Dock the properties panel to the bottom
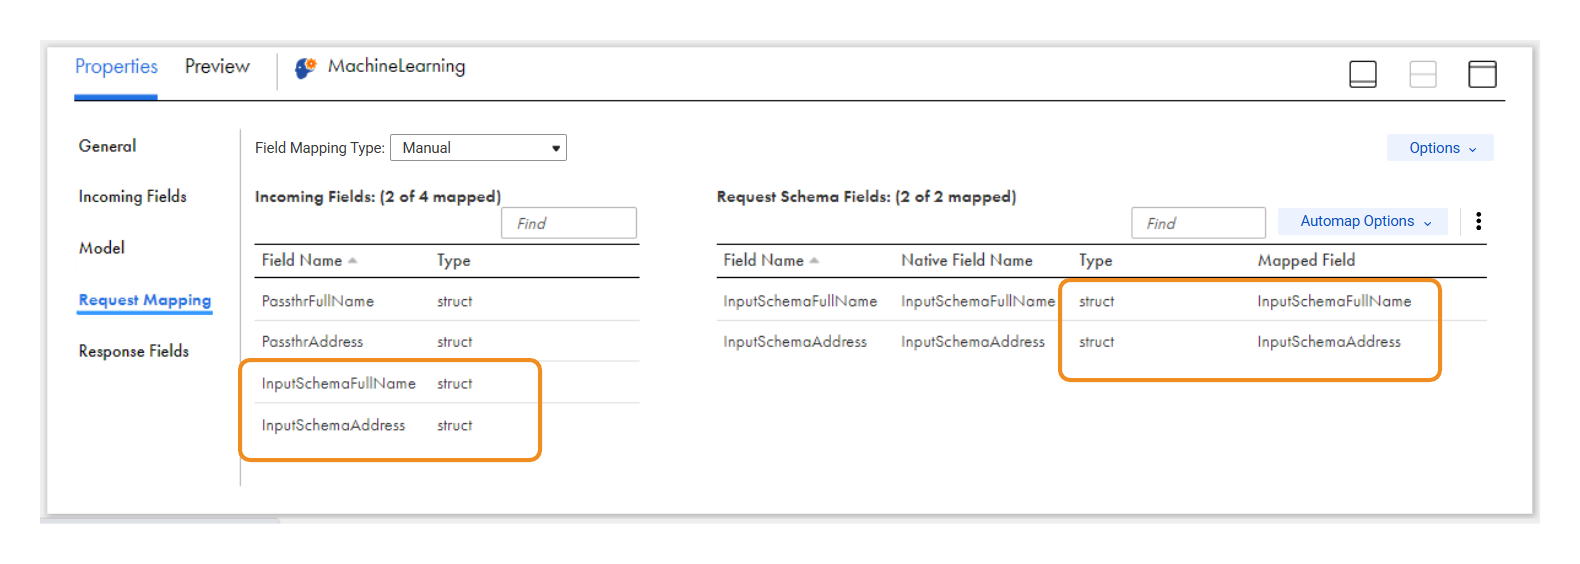 [1363, 74]
